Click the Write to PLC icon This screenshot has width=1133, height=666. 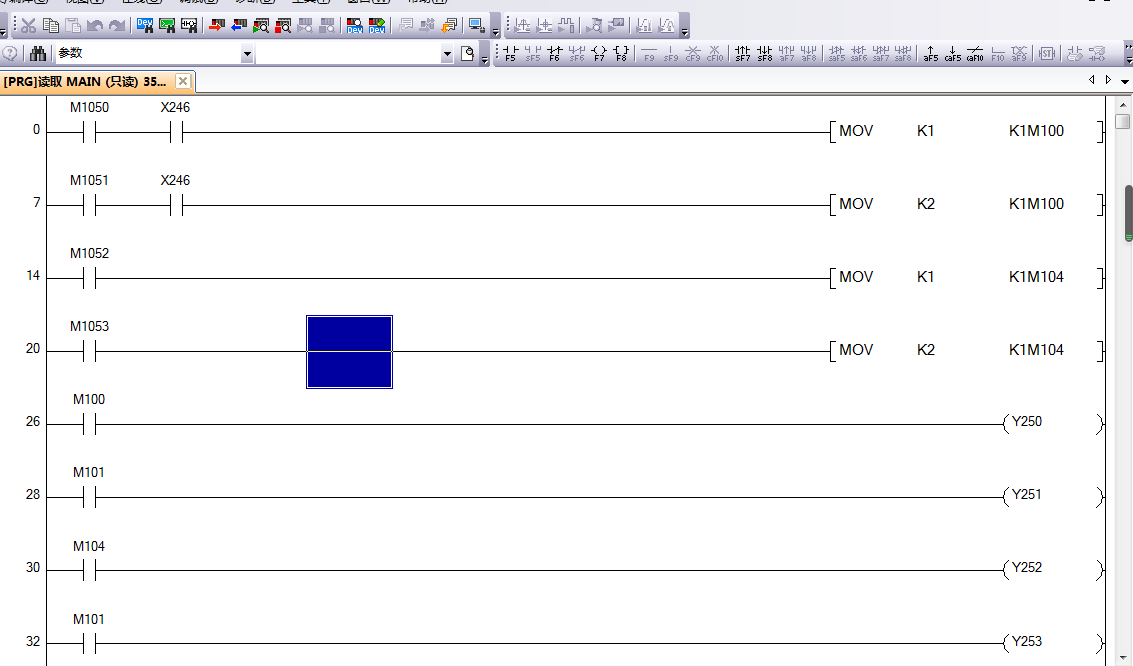pyautogui.click(x=216, y=26)
